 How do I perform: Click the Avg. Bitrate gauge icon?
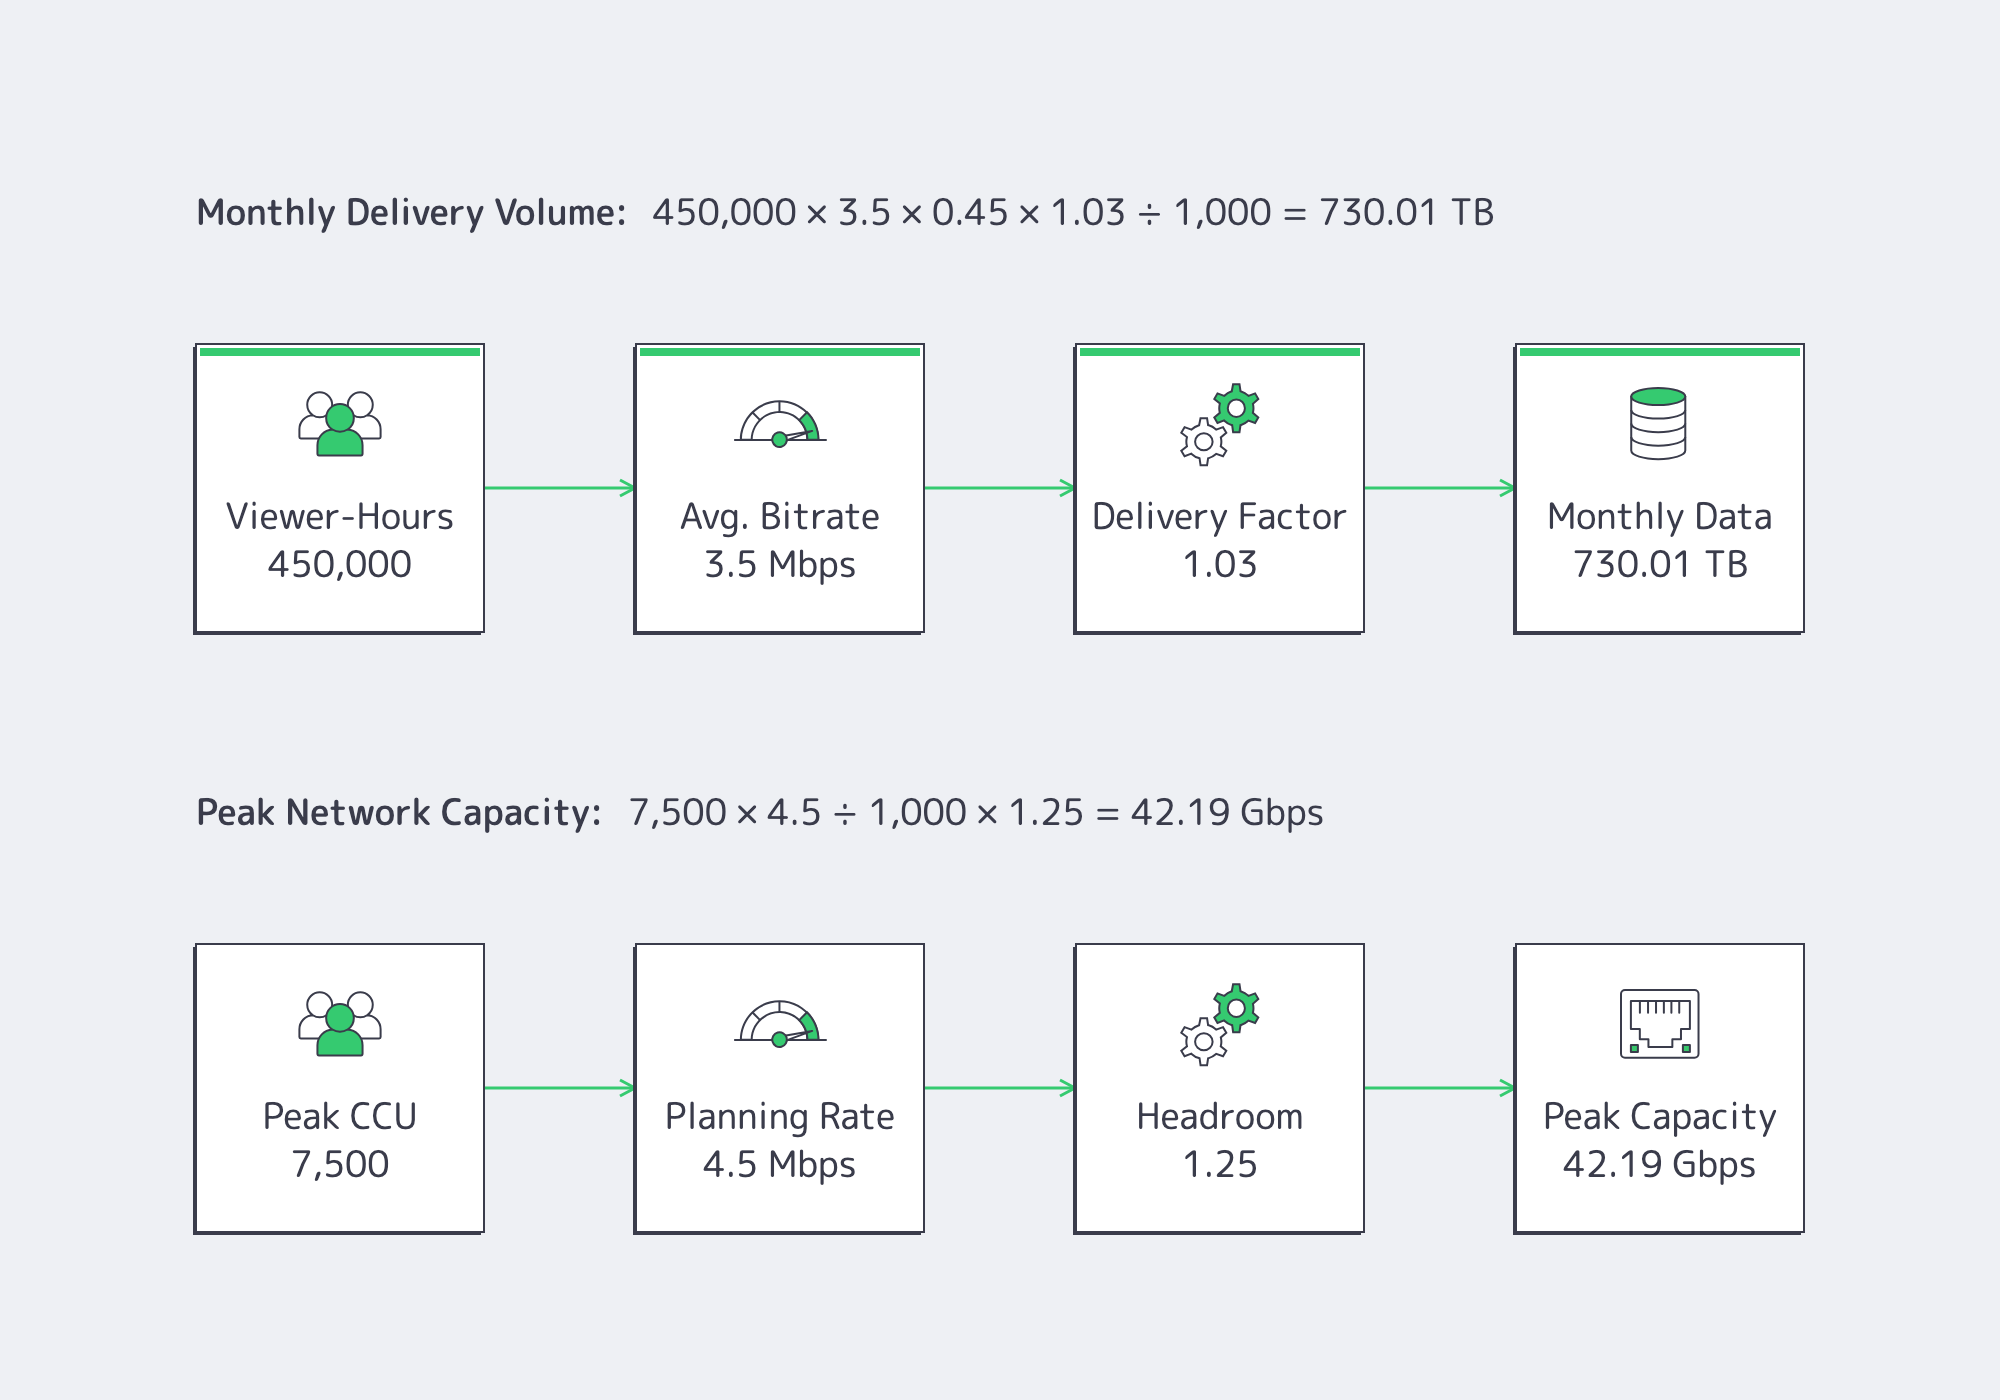click(780, 424)
